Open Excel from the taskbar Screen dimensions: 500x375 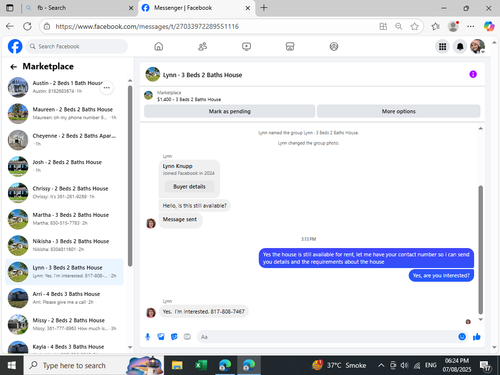coord(201,365)
